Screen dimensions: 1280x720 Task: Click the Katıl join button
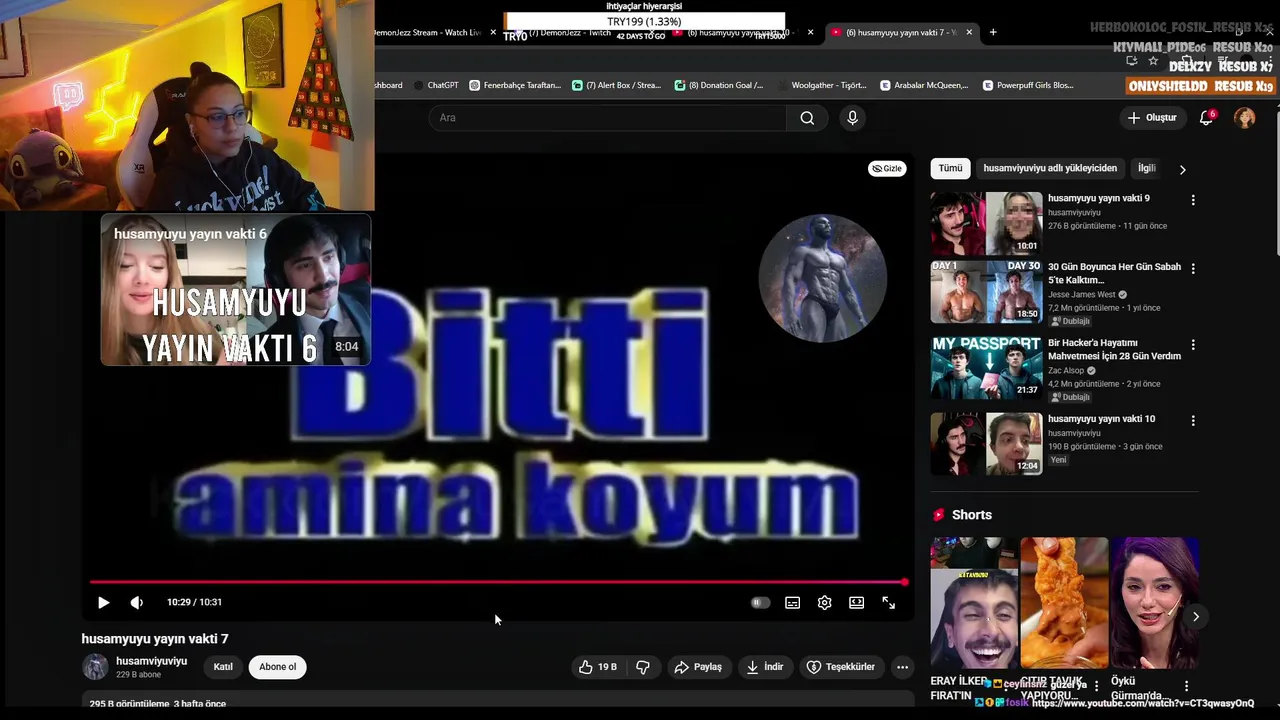click(x=223, y=667)
